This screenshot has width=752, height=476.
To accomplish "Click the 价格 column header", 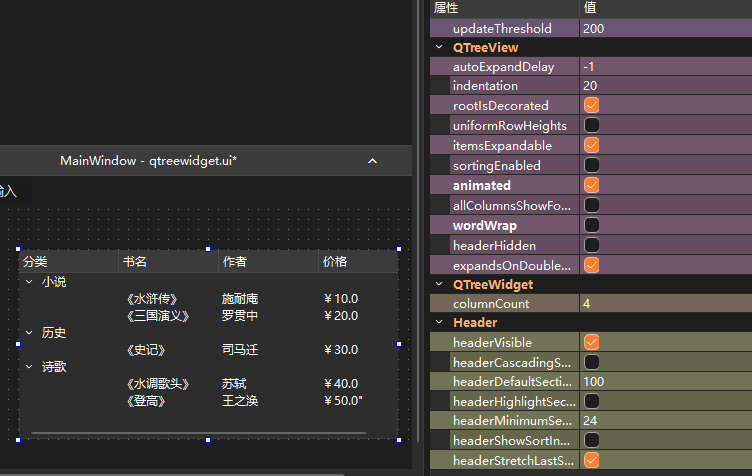I will pyautogui.click(x=335, y=262).
